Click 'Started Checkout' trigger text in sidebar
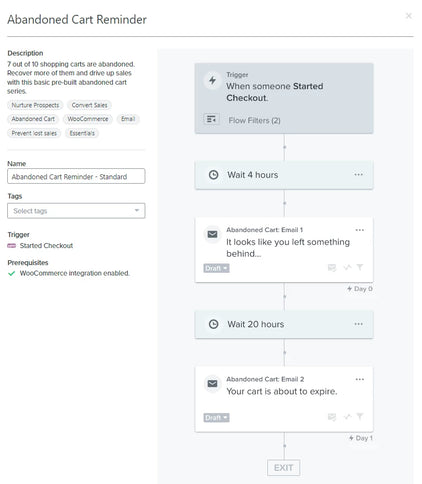 [x=46, y=246]
